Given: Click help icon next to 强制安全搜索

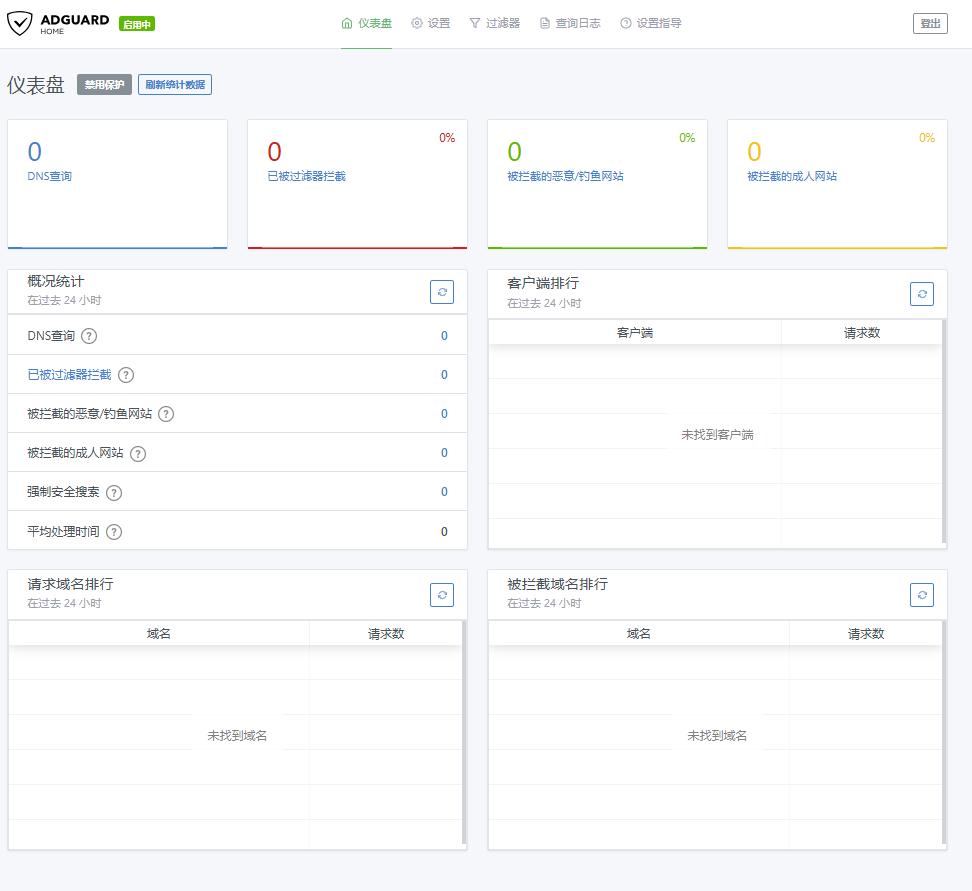Looking at the screenshot, I should [x=114, y=492].
